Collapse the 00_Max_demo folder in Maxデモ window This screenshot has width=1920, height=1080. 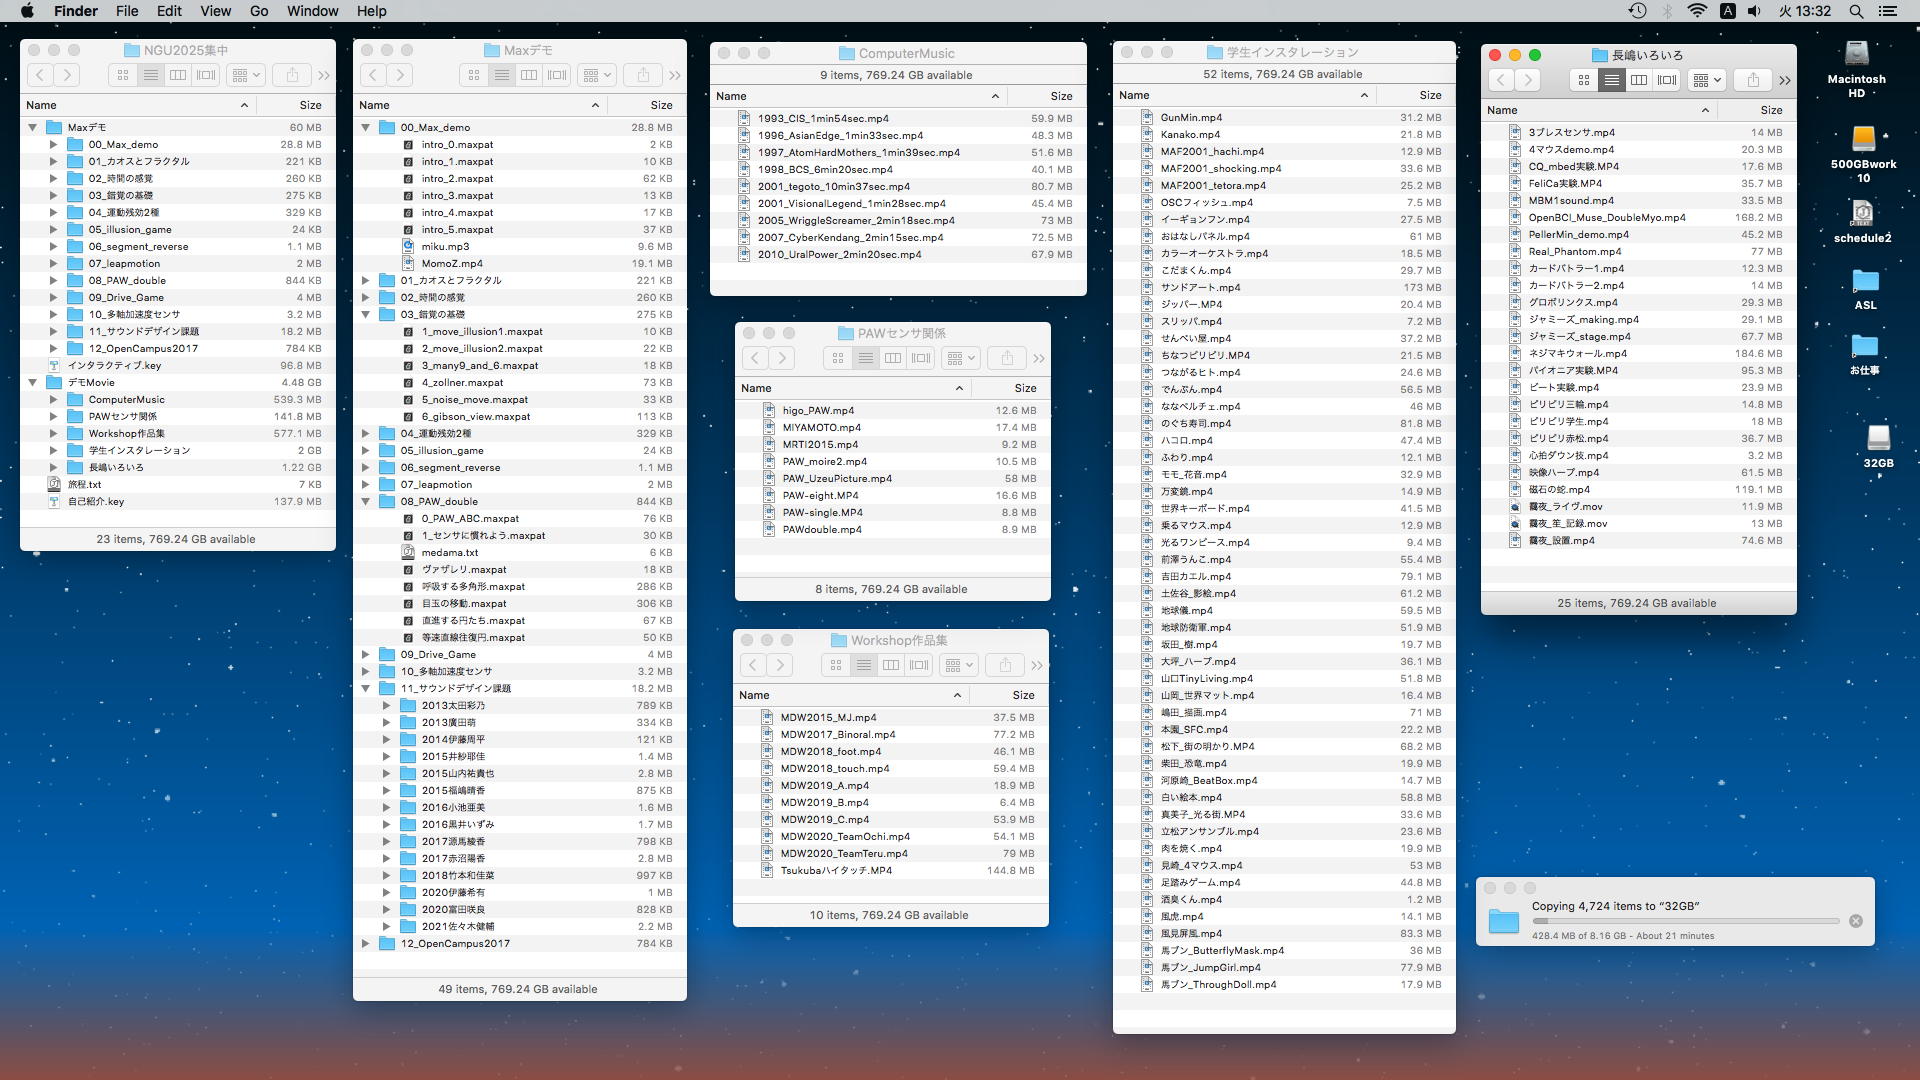click(366, 128)
